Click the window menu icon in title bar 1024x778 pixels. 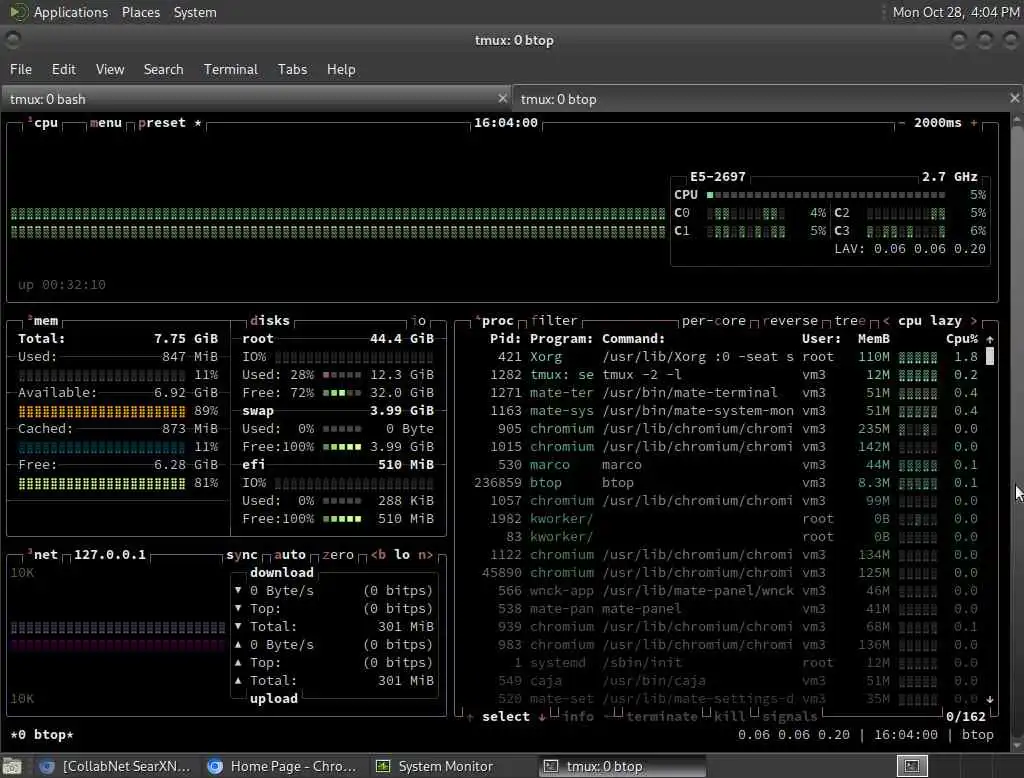click(x=12, y=40)
